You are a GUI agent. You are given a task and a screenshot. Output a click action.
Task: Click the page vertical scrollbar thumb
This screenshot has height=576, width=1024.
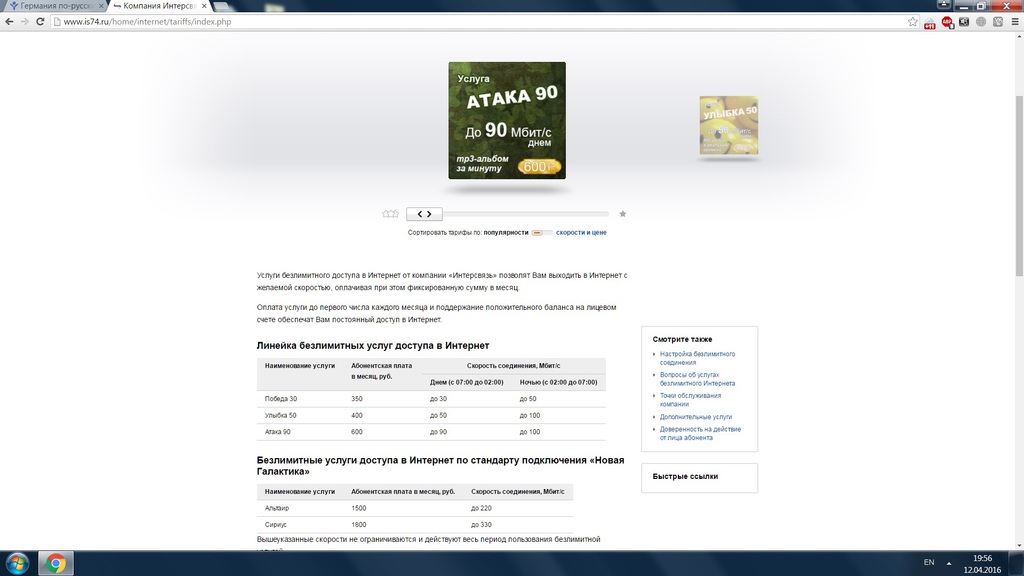coord(1019,186)
